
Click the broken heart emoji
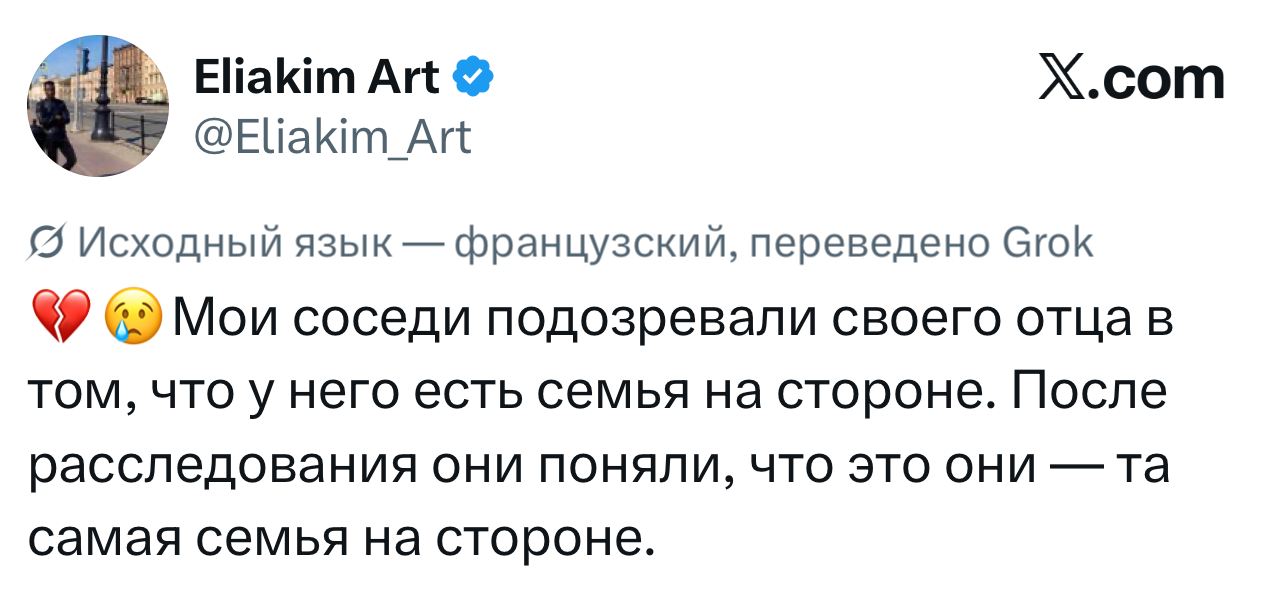pyautogui.click(x=61, y=318)
